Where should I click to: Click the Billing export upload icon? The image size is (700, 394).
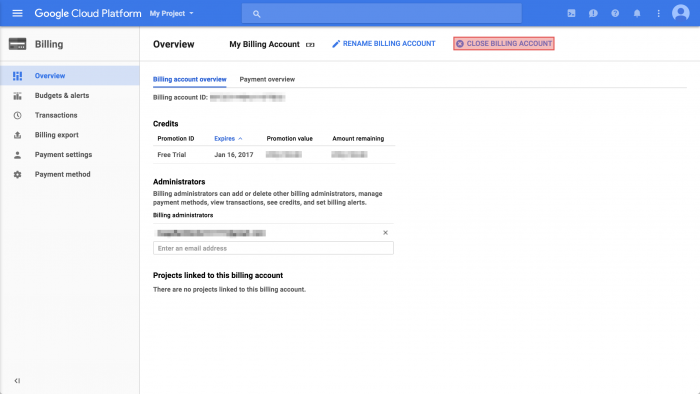17,135
